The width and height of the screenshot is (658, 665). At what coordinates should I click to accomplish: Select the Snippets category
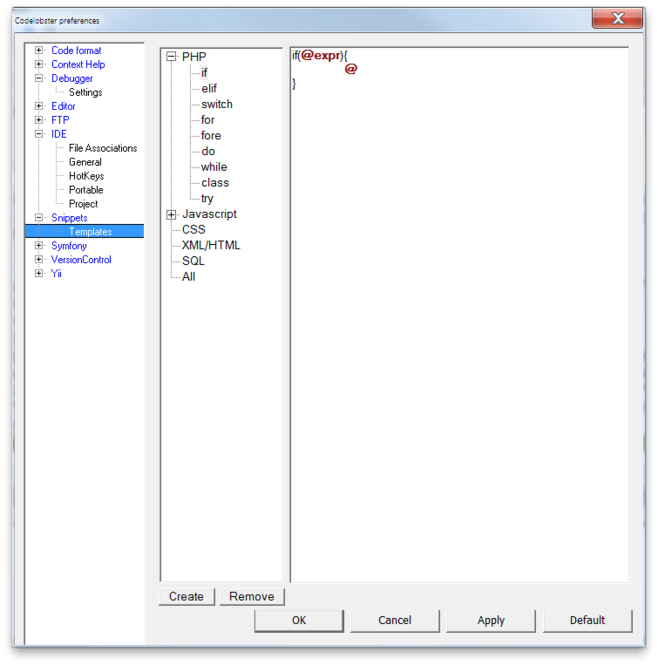pos(69,218)
